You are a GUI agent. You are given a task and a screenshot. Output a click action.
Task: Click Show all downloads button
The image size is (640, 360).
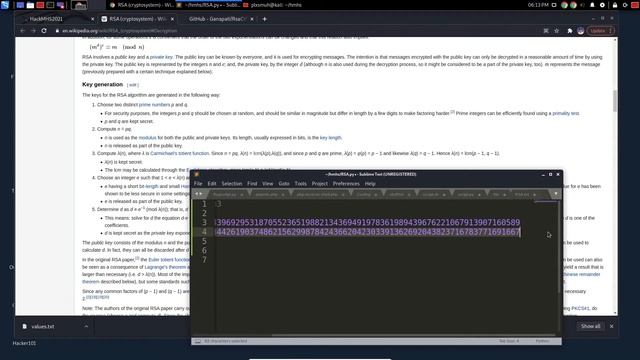590,326
